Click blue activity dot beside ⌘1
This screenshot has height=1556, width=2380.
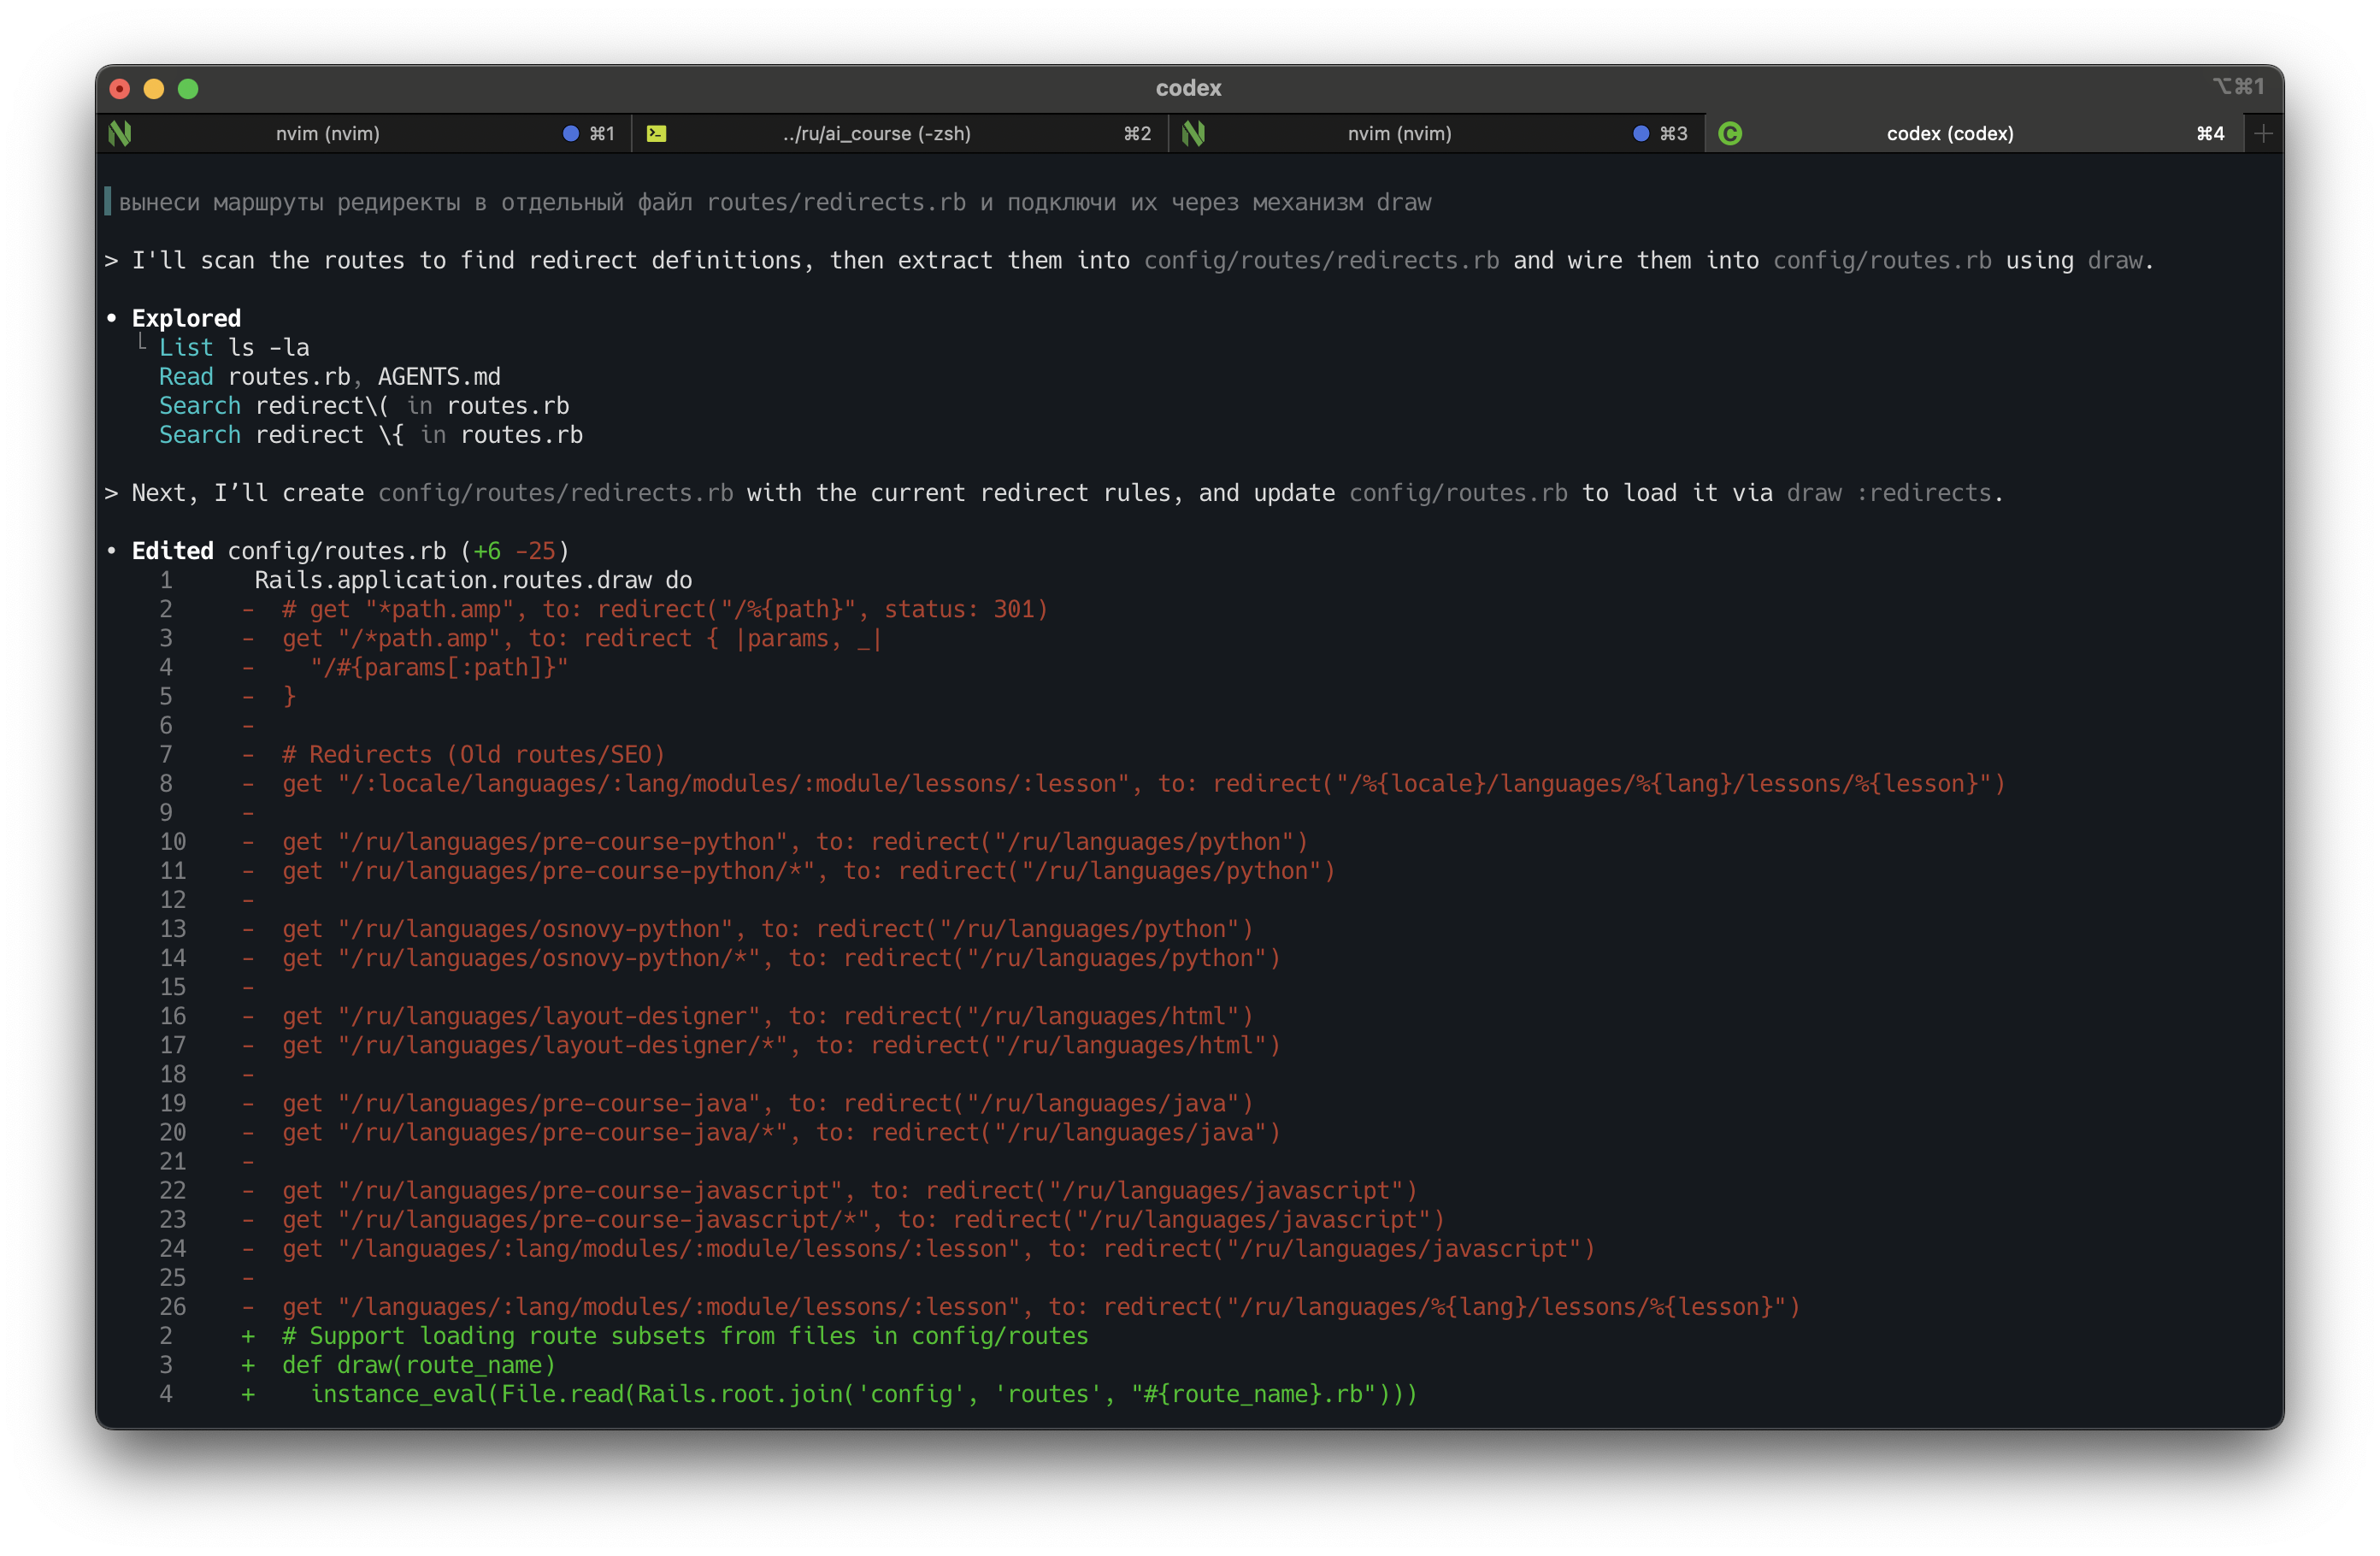point(571,133)
